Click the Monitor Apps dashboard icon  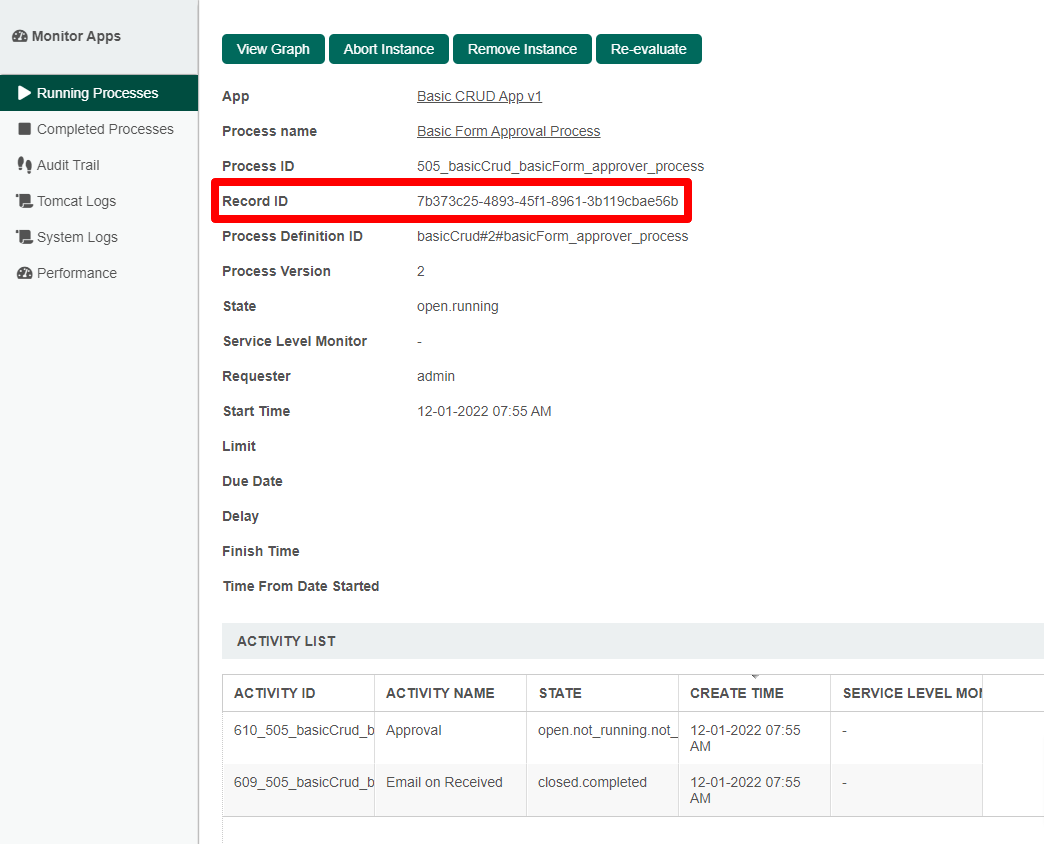tap(19, 36)
